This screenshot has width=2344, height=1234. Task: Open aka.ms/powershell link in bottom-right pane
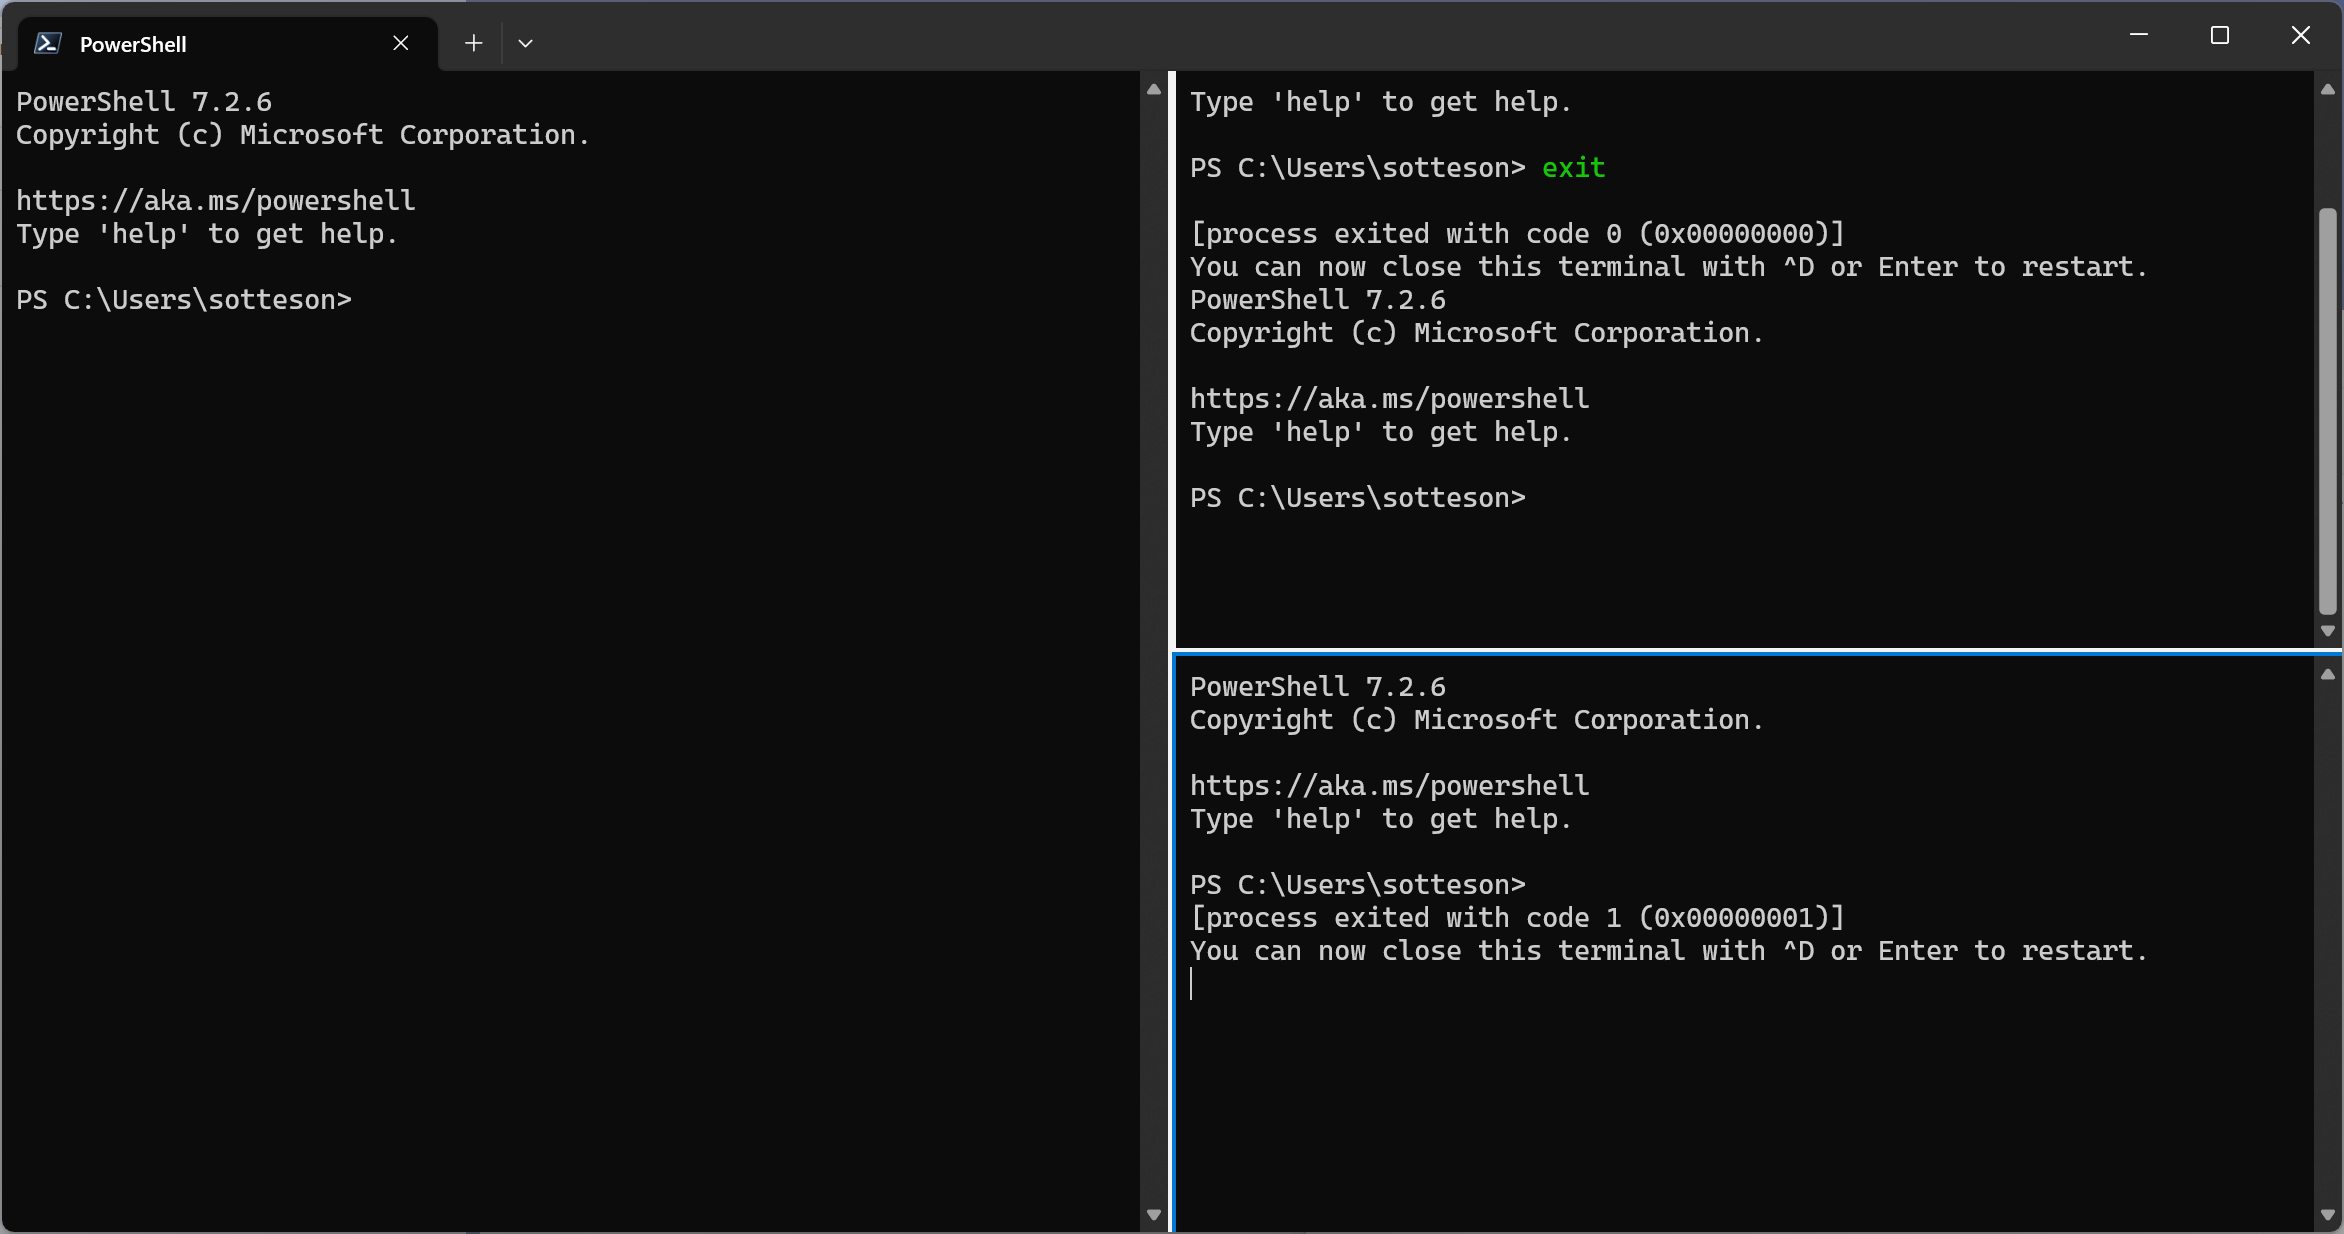click(1389, 786)
